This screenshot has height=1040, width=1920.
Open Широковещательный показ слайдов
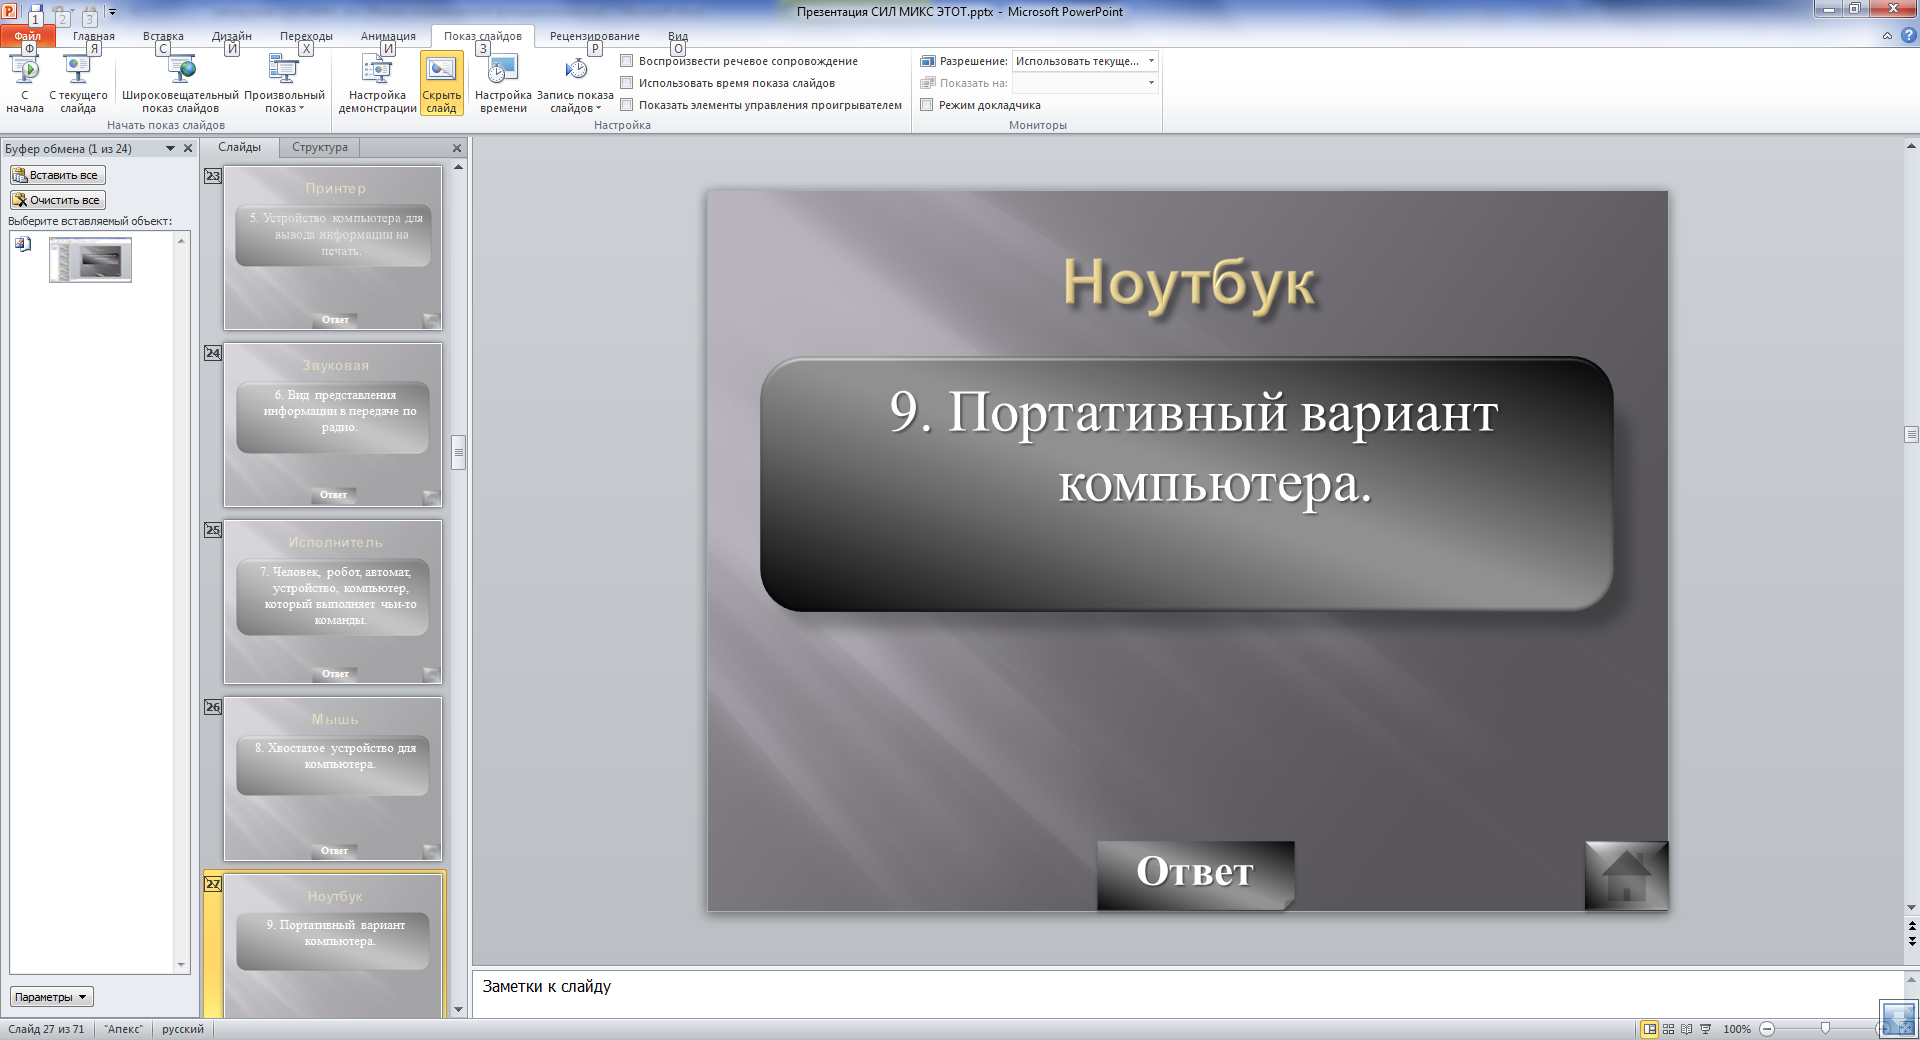pyautogui.click(x=180, y=85)
